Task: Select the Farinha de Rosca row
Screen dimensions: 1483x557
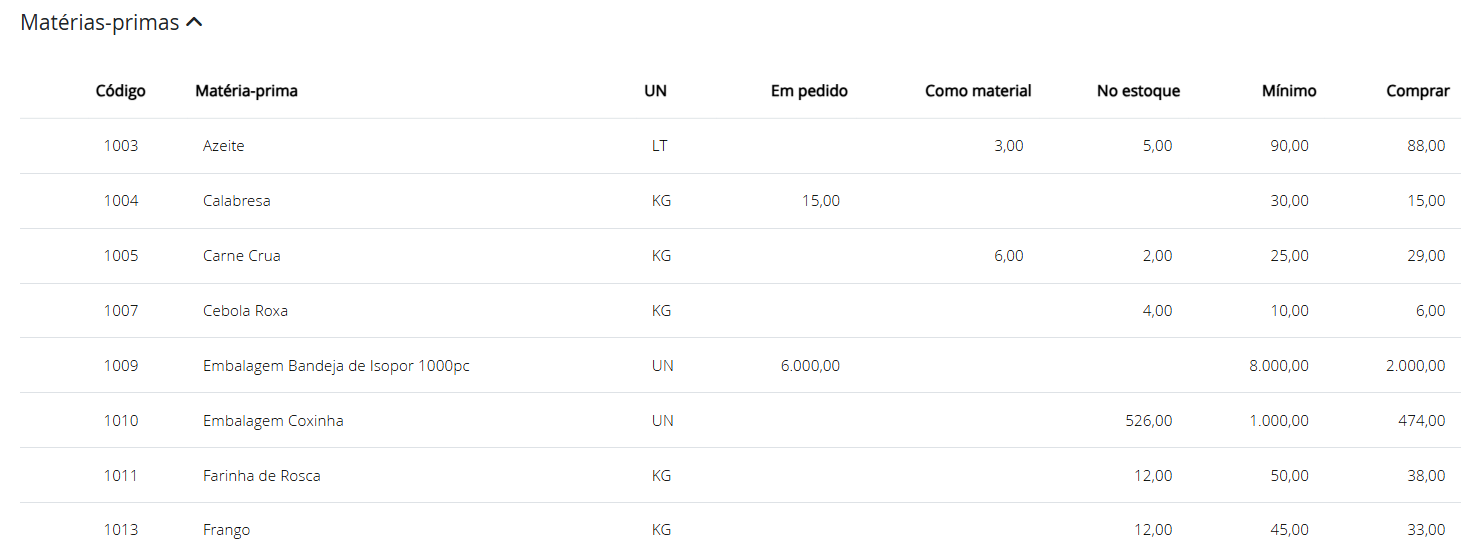Action: 261,476
